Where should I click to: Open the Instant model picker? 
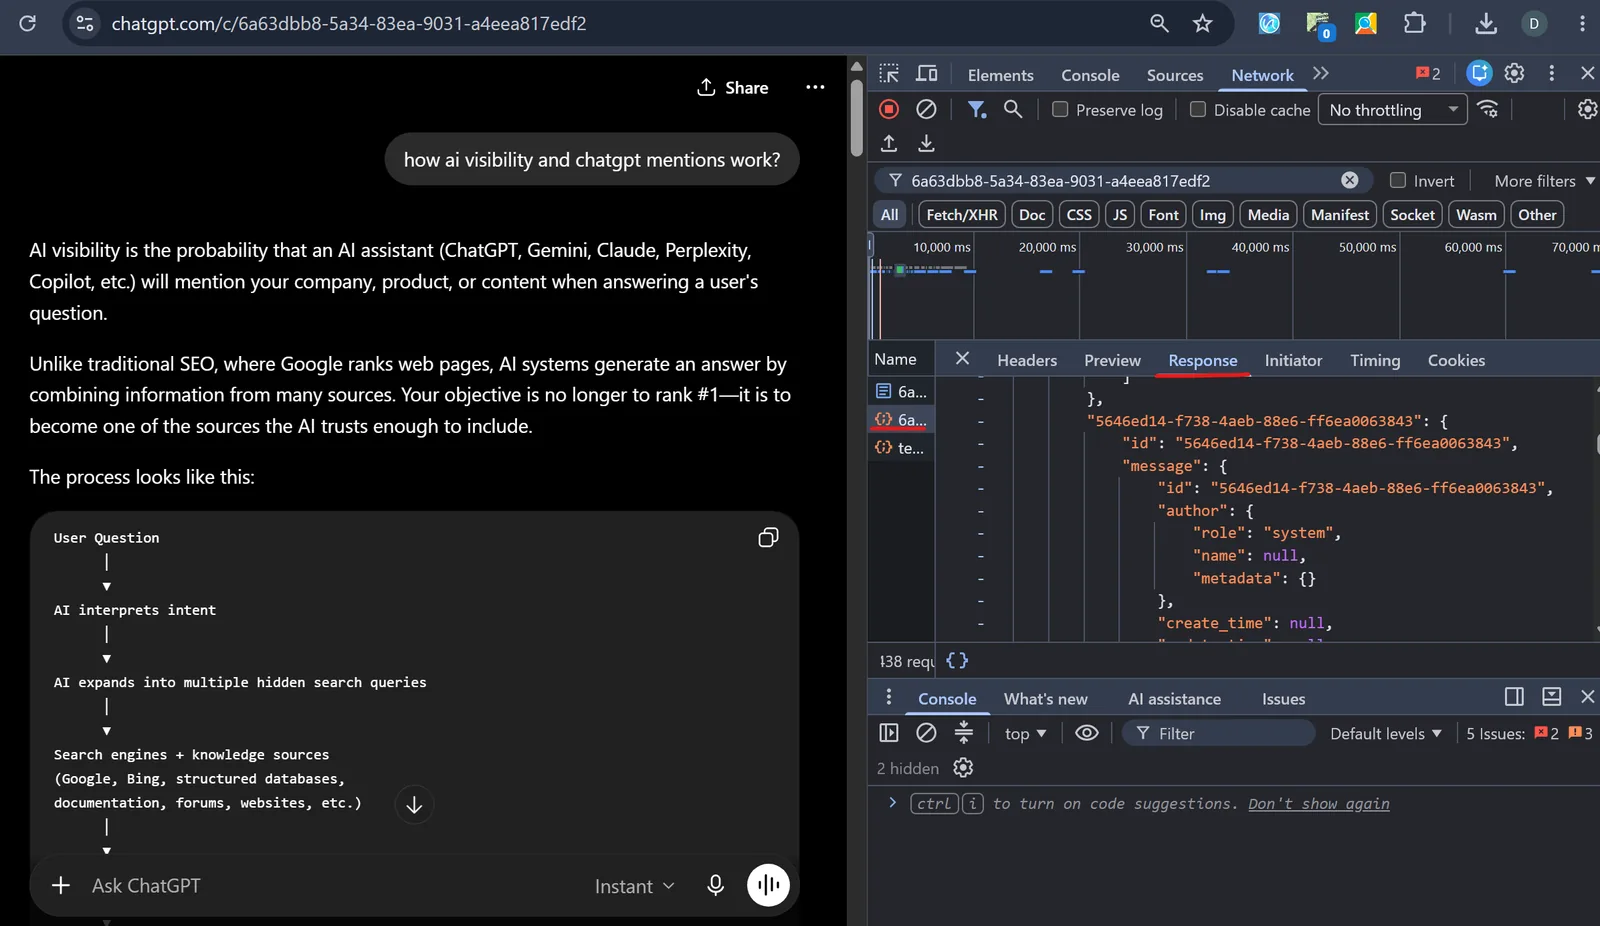(x=634, y=886)
